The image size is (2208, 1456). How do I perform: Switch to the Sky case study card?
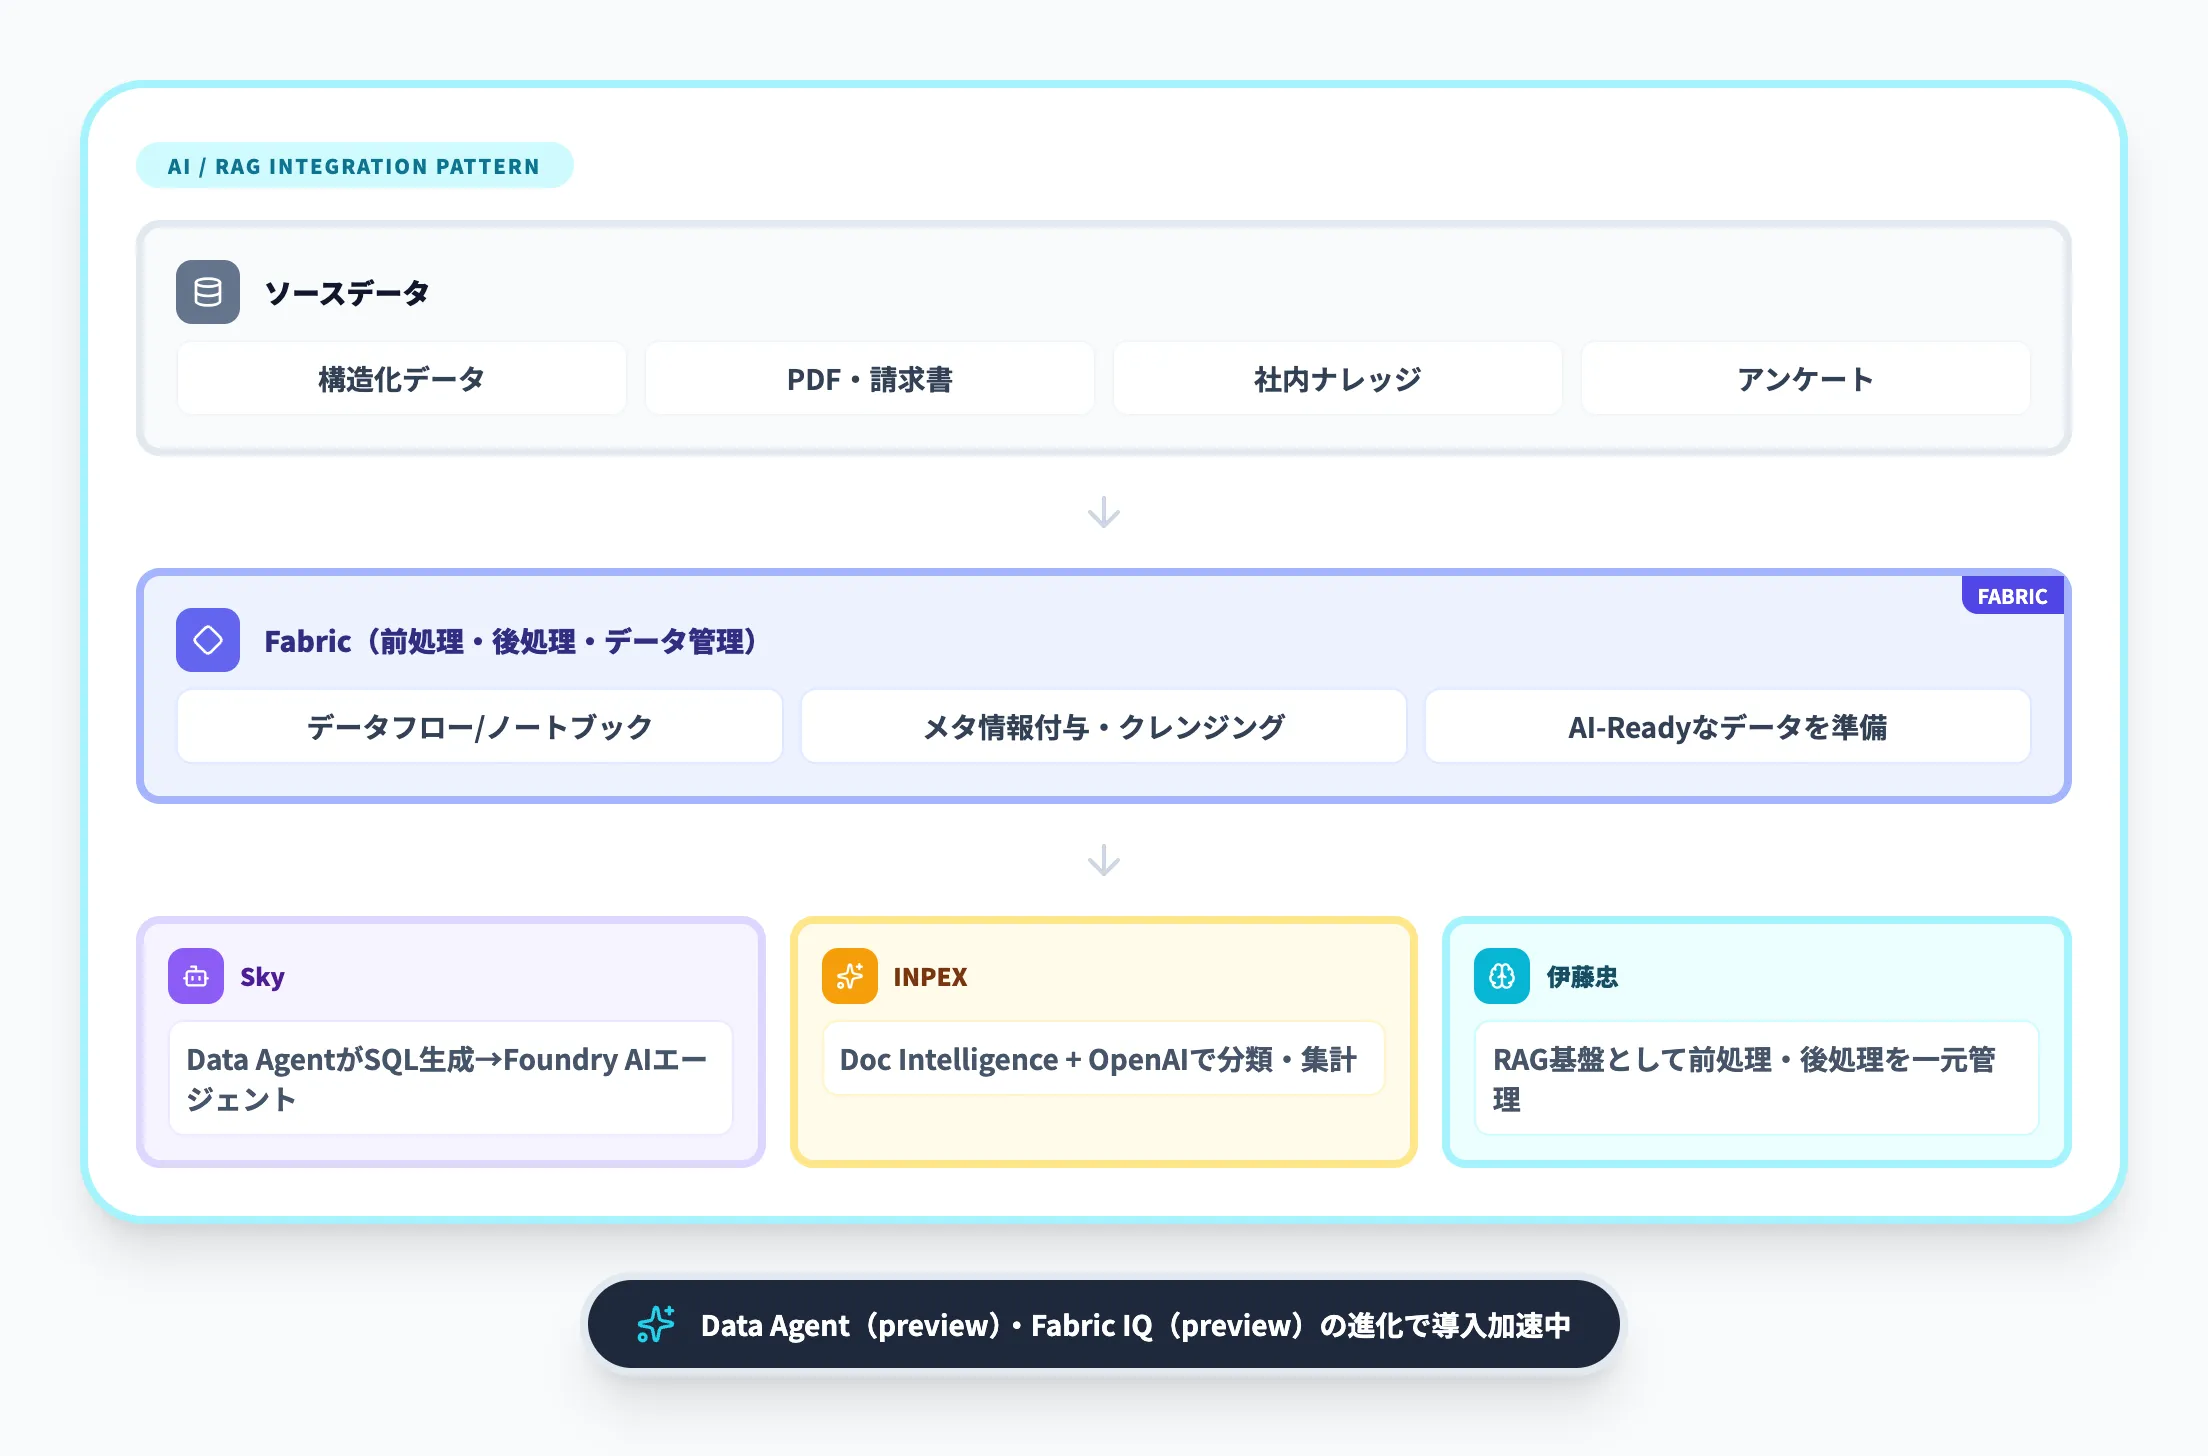click(x=450, y=1040)
